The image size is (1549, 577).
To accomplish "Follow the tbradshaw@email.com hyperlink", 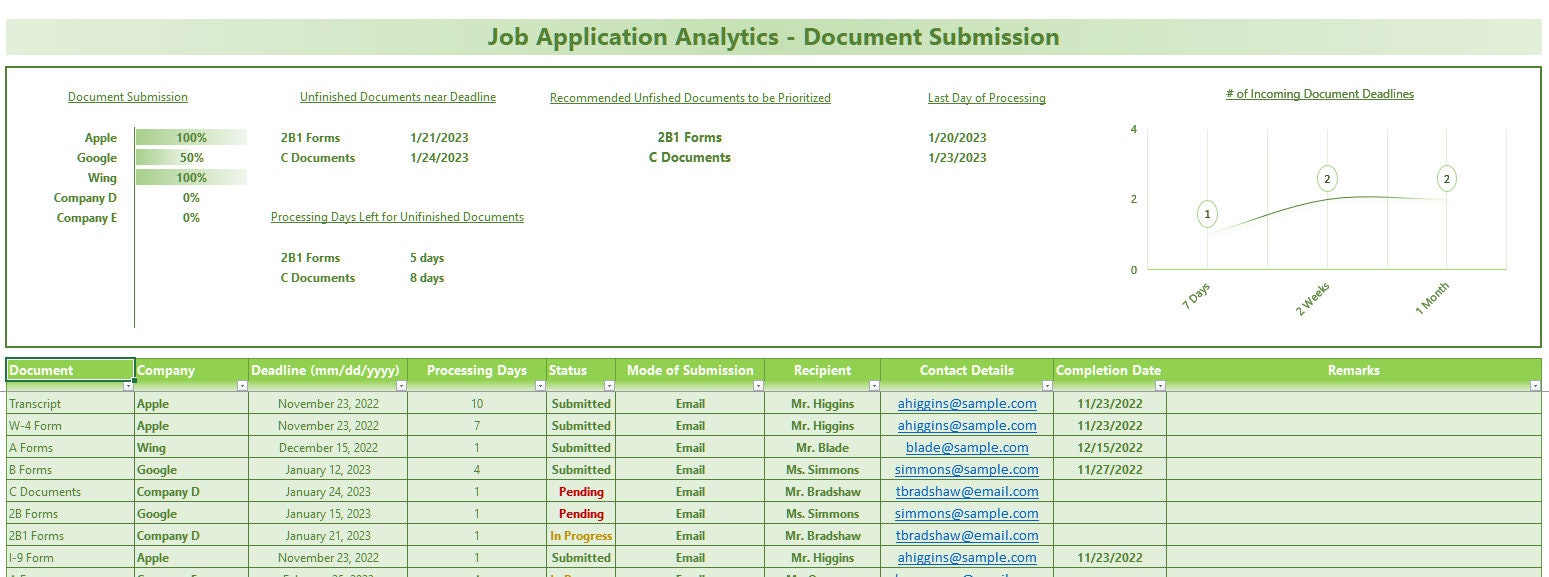I will pyautogui.click(x=966, y=491).
